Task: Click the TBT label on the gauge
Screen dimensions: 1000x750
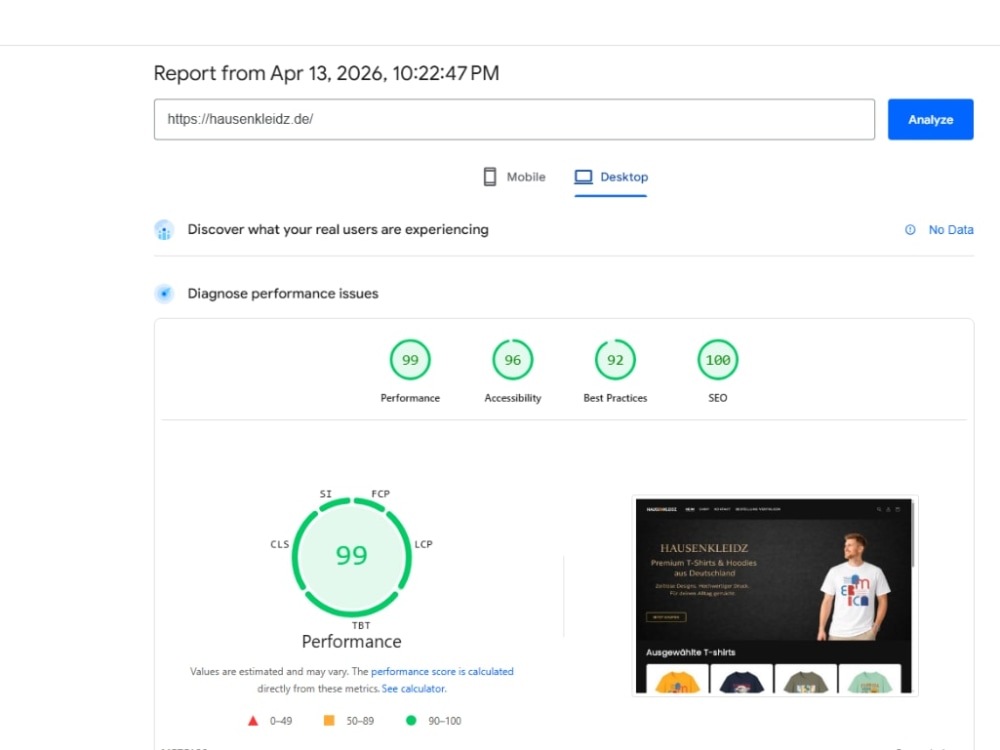Action: [x=361, y=626]
